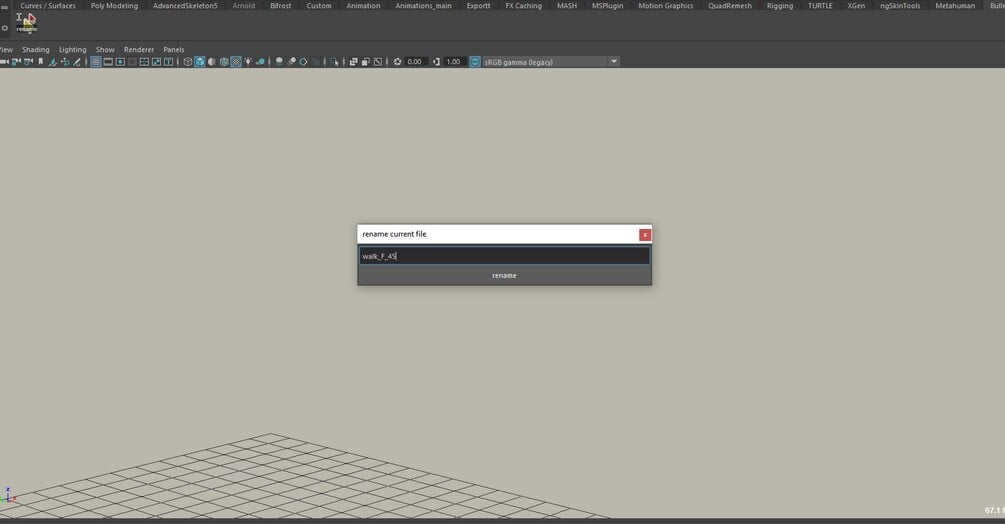1005x524 pixels.
Task: Switch to Curves / Surfaces shelf tab
Action: (x=47, y=6)
